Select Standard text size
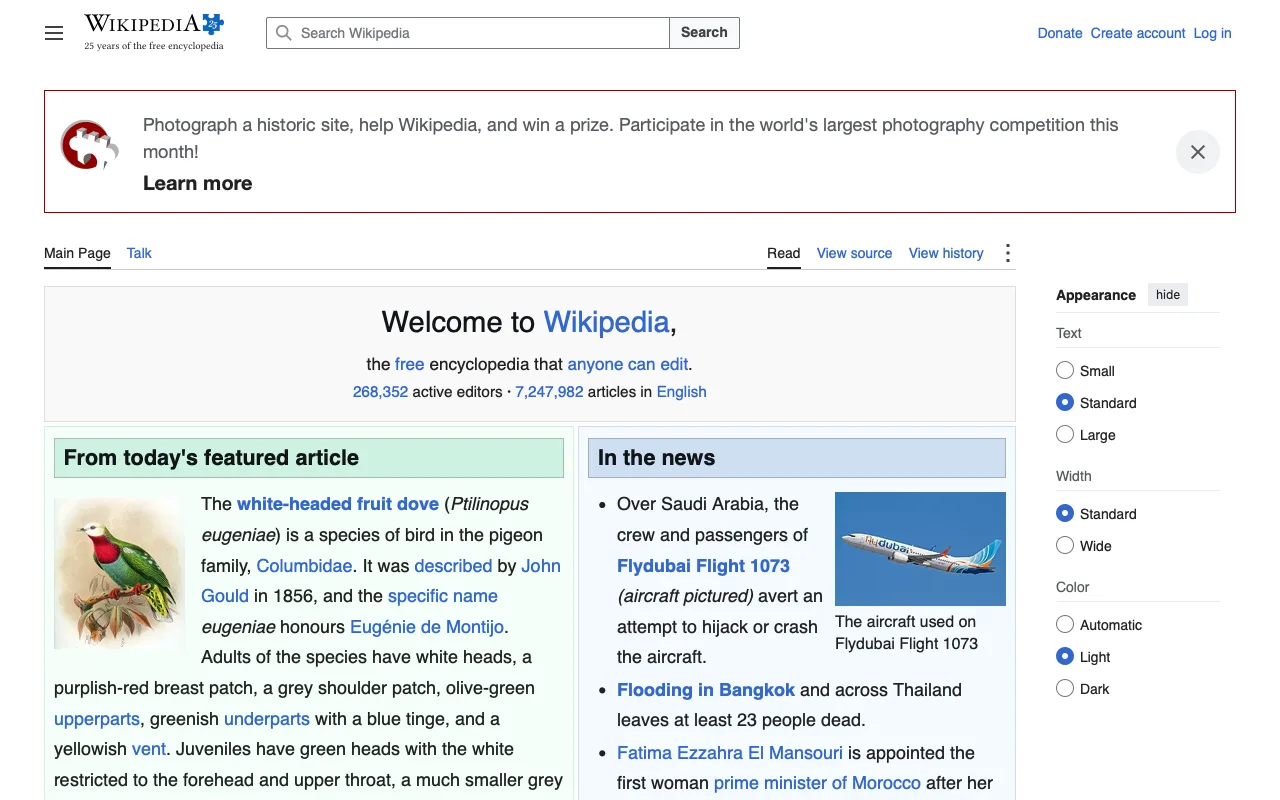 pyautogui.click(x=1065, y=403)
